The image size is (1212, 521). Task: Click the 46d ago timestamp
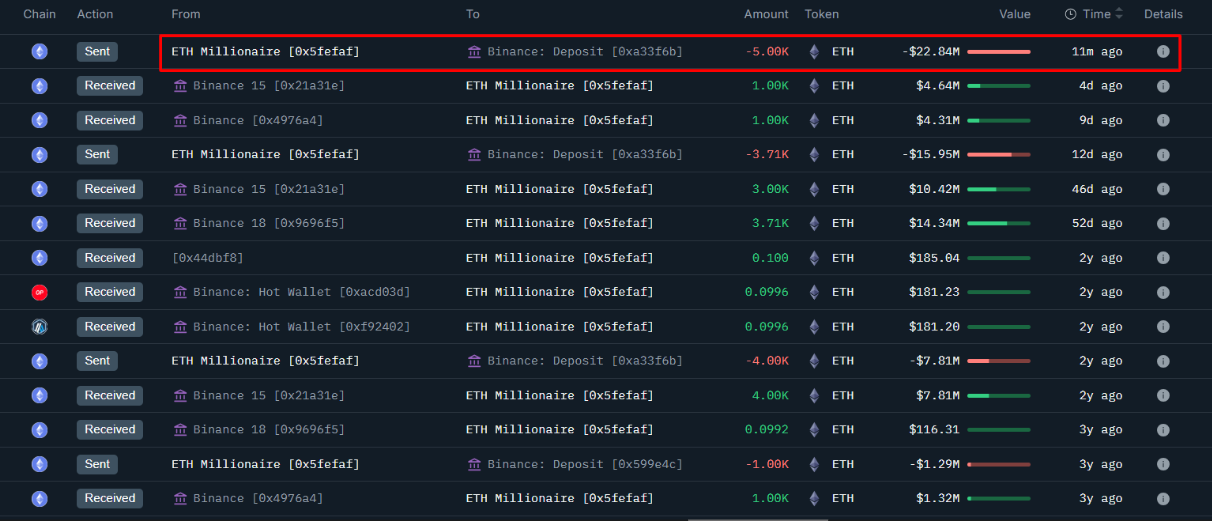(1097, 189)
